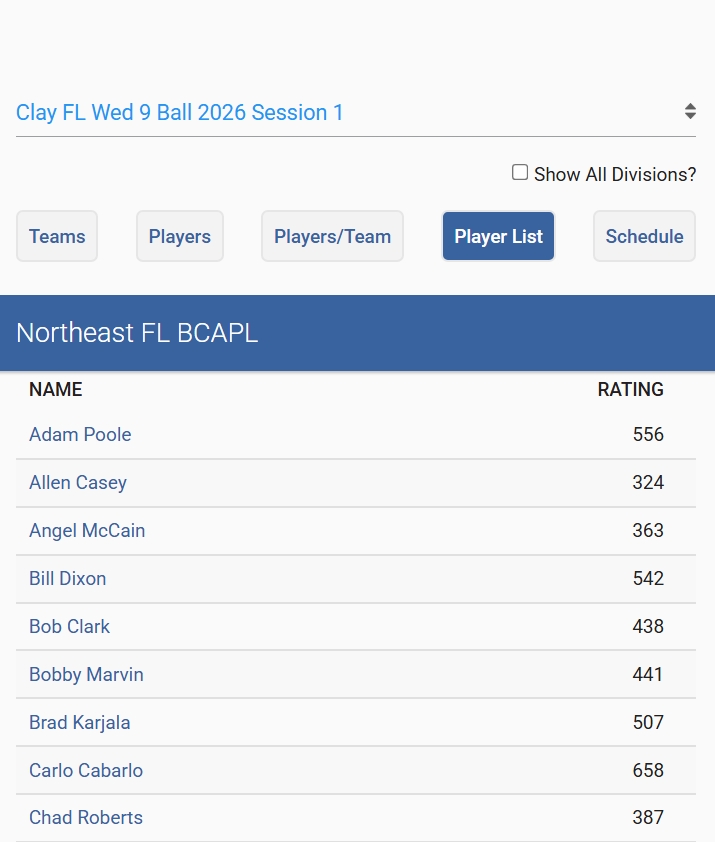Open Brad Karjala's player details
Image resolution: width=715 pixels, height=842 pixels.
coord(79,723)
